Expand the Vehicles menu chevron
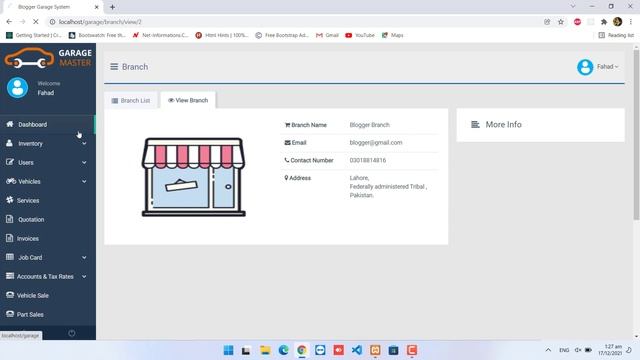The height and width of the screenshot is (360, 640). coord(84,182)
